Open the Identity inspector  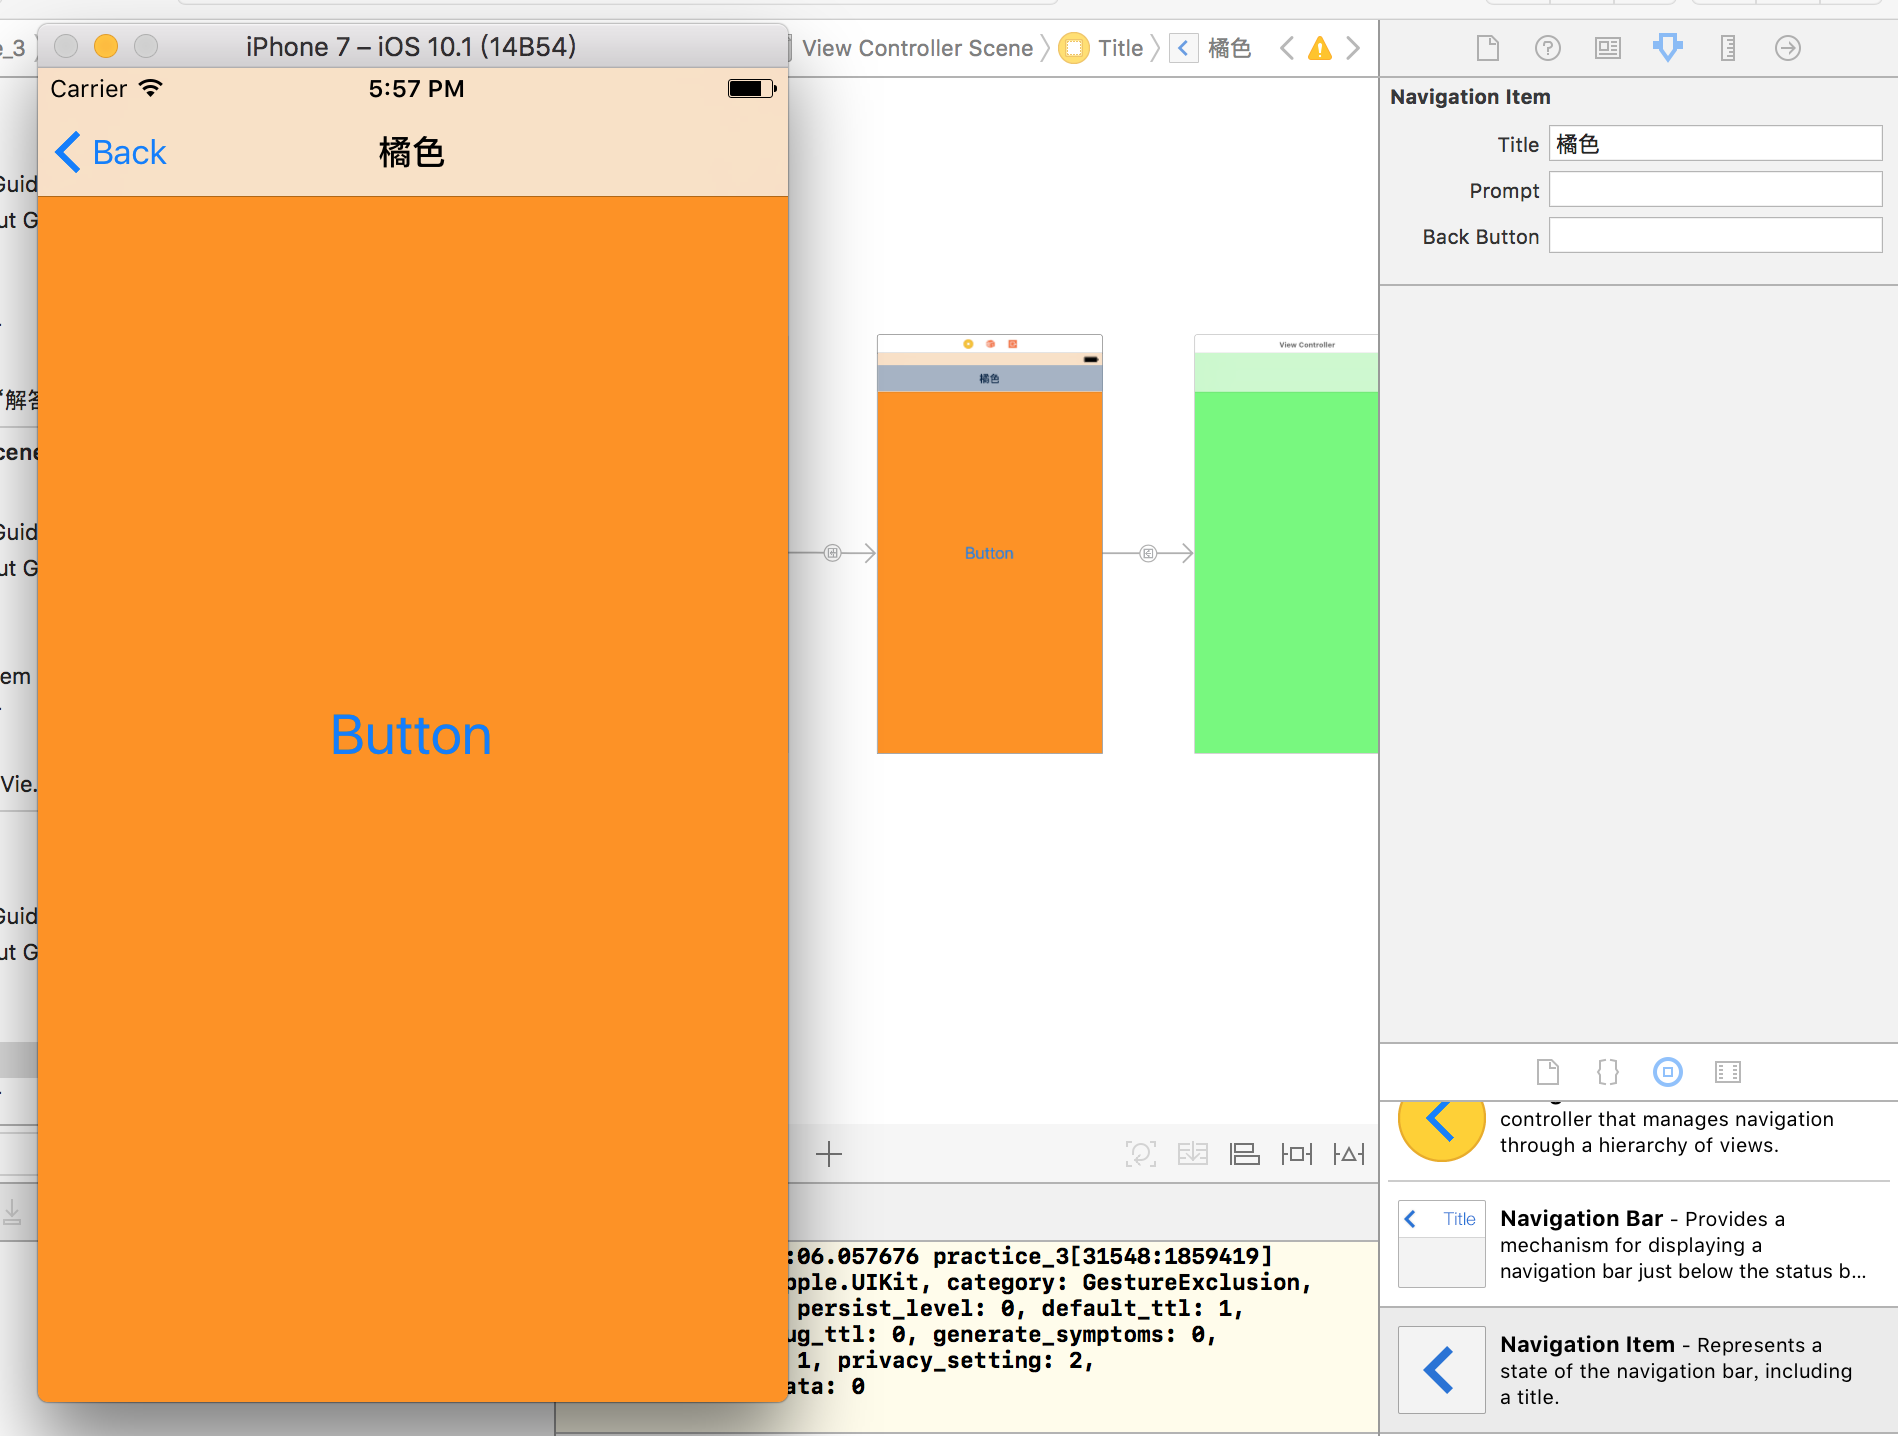pyautogui.click(x=1608, y=48)
